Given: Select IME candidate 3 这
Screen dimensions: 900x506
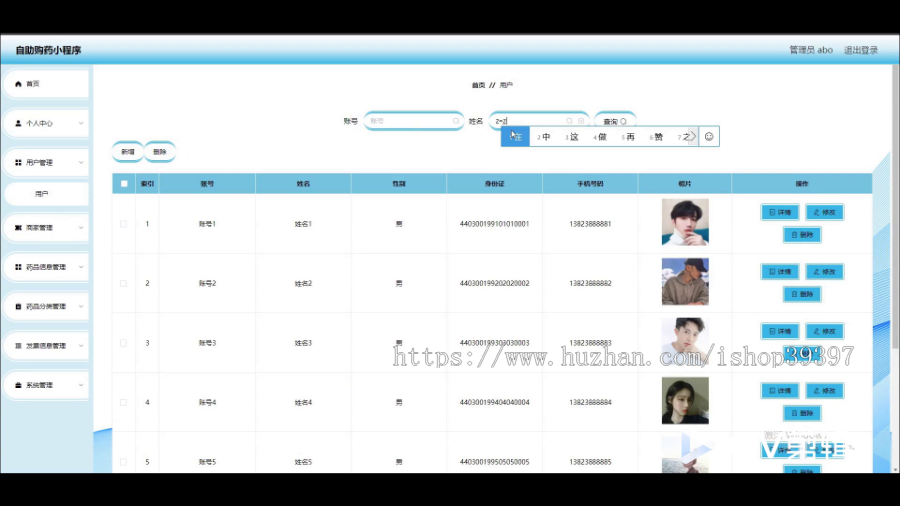Looking at the screenshot, I should [572, 137].
